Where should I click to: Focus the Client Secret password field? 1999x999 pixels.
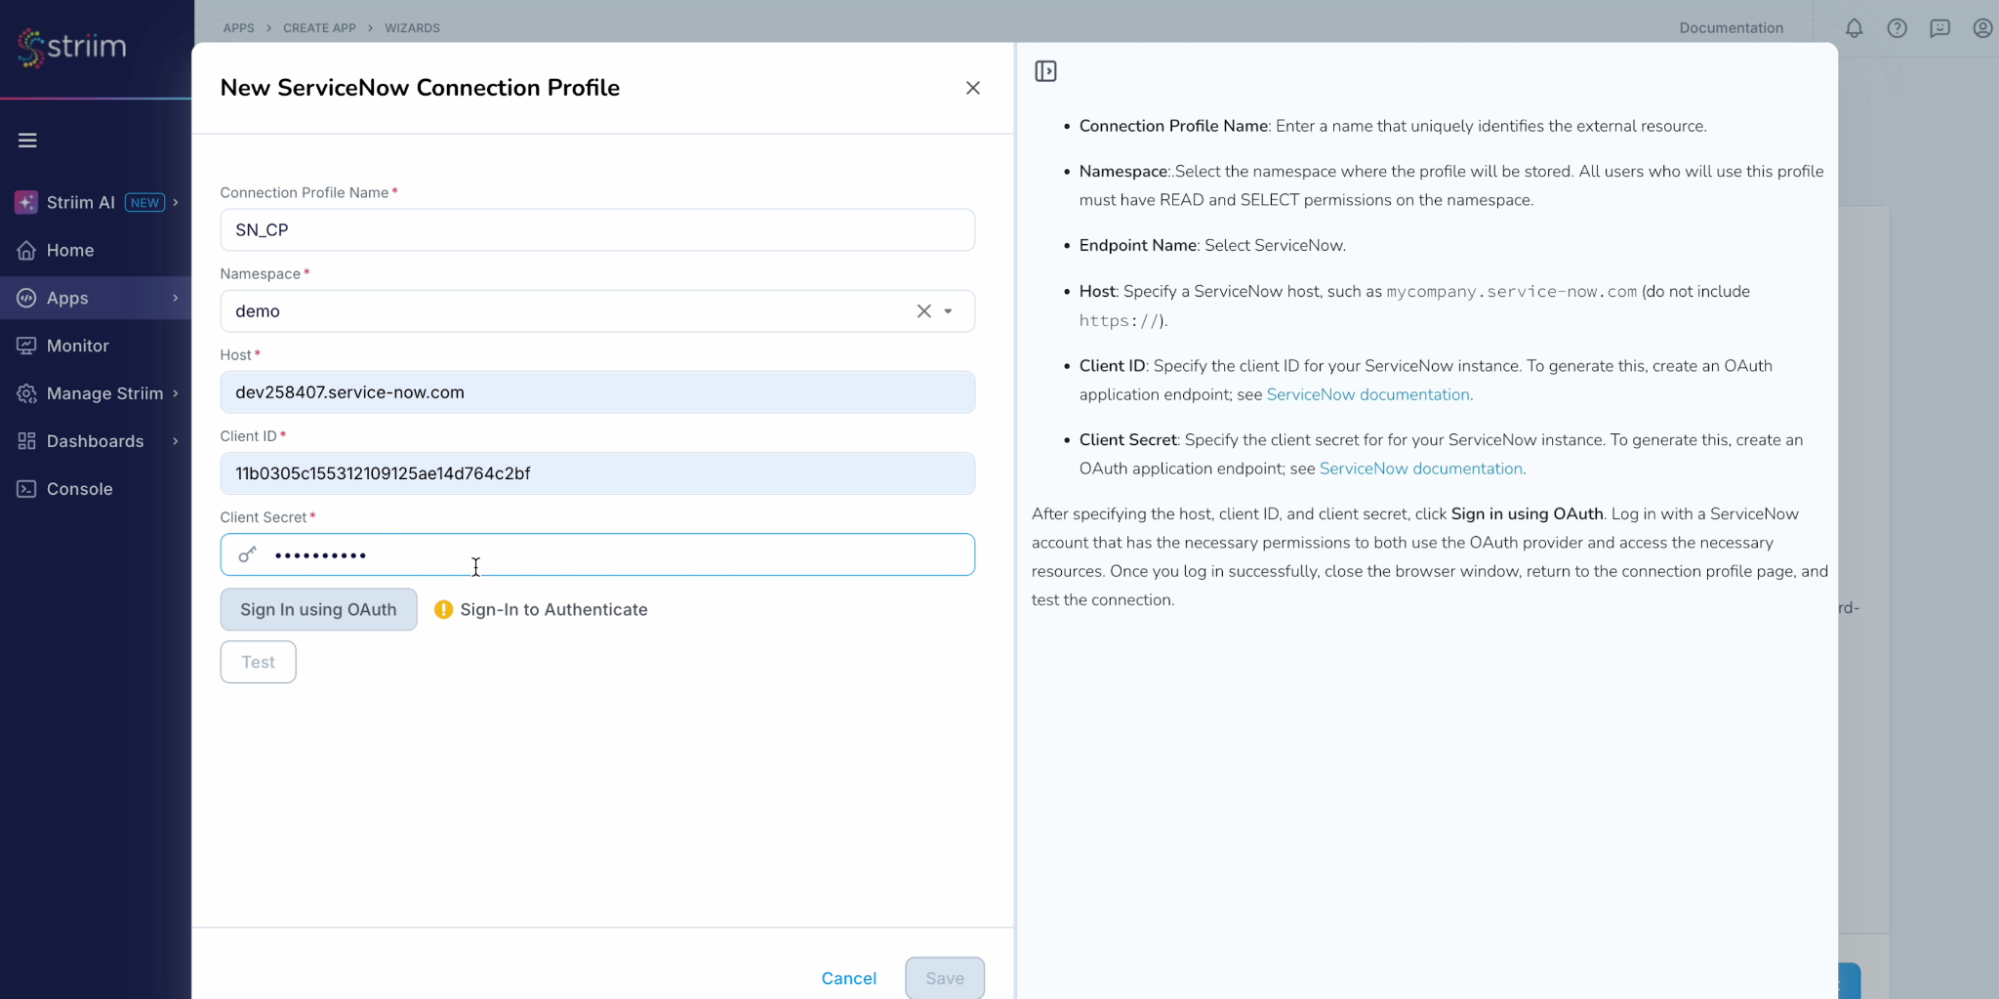tap(597, 555)
